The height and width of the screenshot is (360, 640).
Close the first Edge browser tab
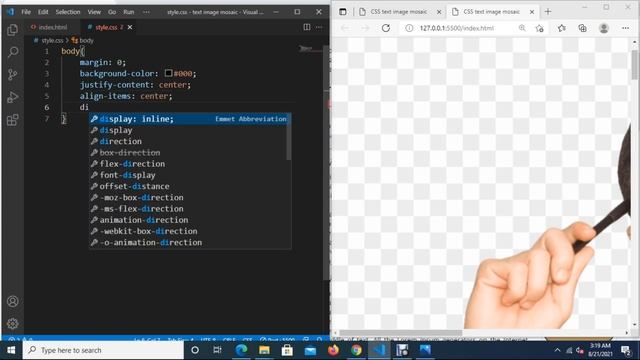(x=439, y=12)
